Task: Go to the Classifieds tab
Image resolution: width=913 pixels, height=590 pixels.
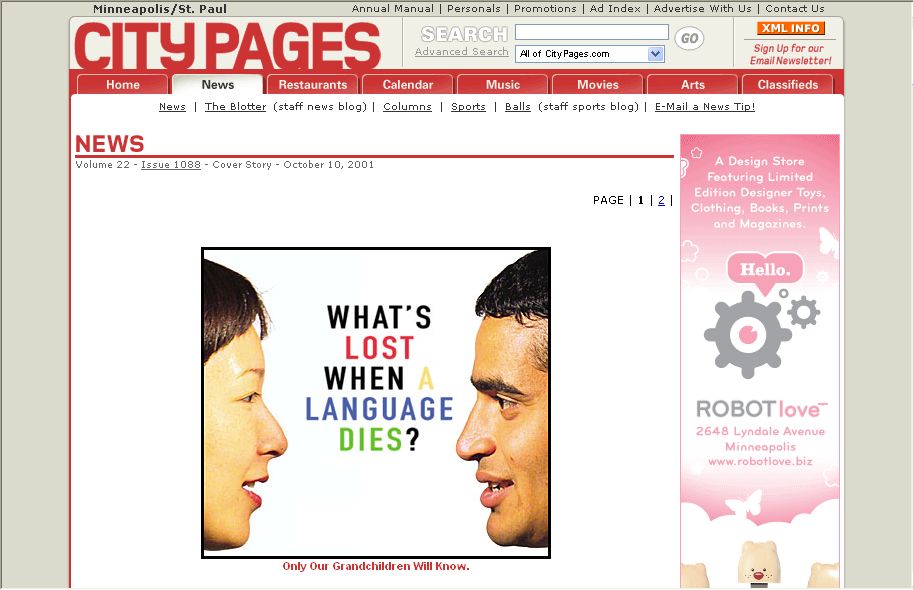Action: tap(787, 84)
